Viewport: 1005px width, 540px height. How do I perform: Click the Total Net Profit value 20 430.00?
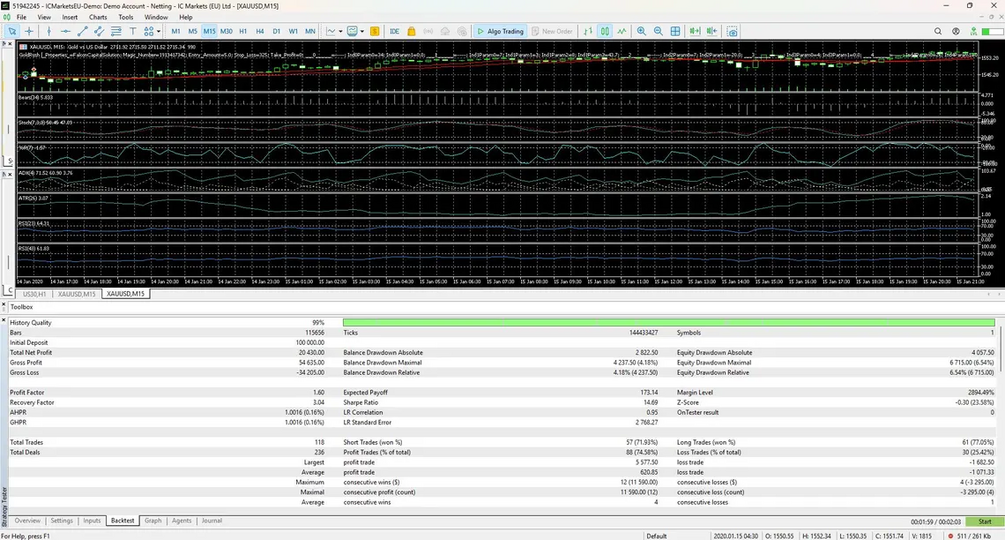[311, 353]
